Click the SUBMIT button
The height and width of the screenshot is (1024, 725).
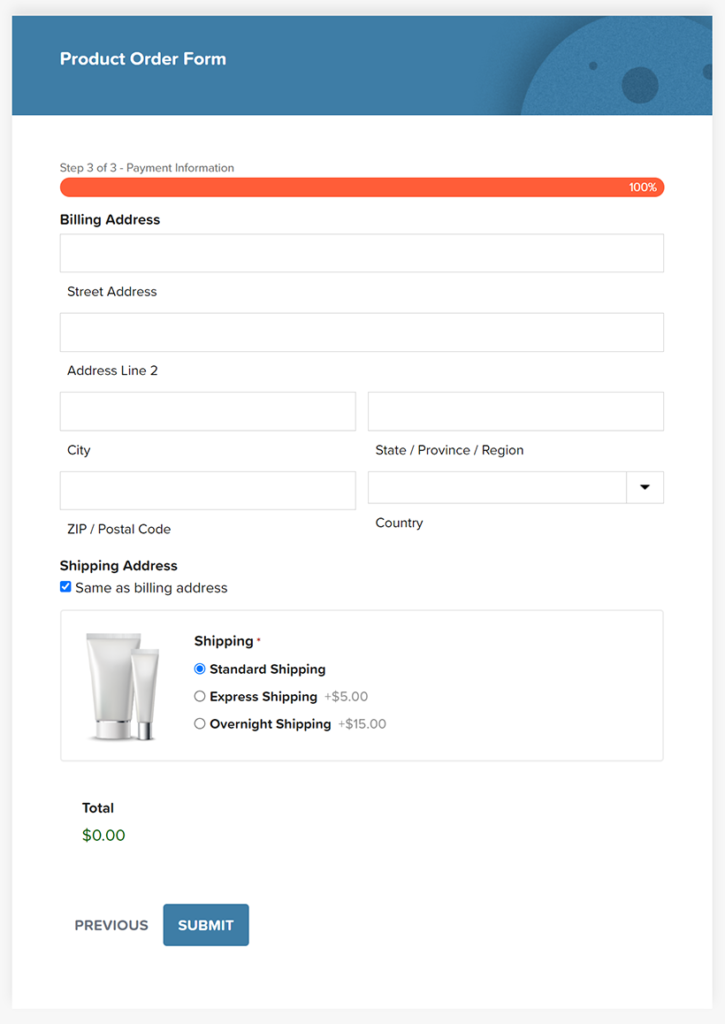tap(205, 925)
